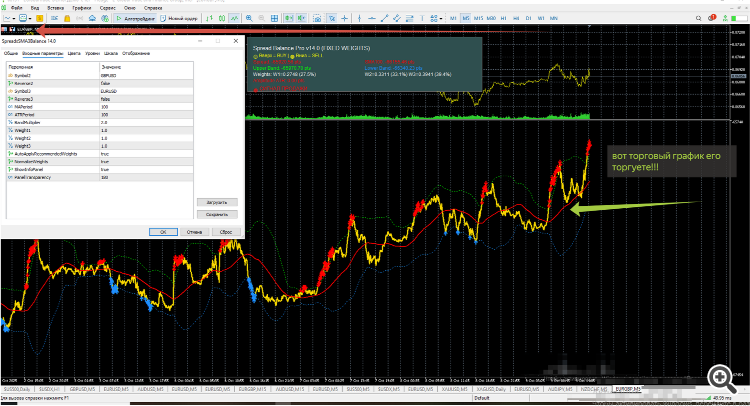This screenshot has width=750, height=406.
Task: Open the profiles icon in toolbar
Action: tap(22, 18)
